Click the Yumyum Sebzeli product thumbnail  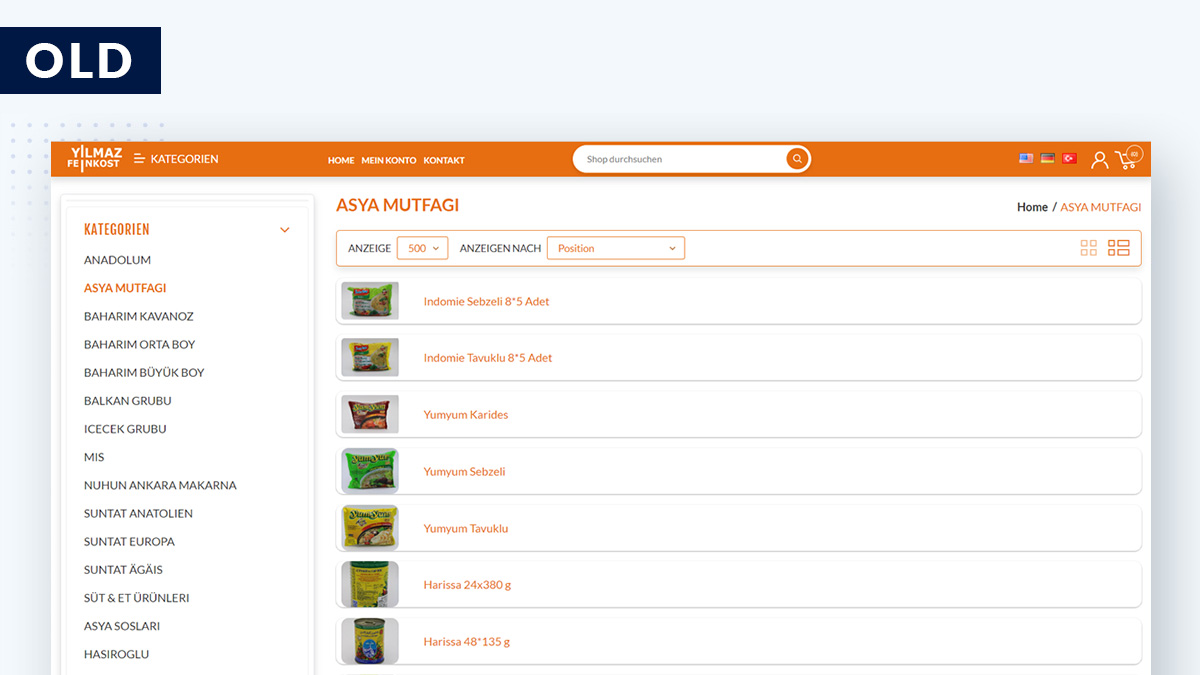click(370, 471)
